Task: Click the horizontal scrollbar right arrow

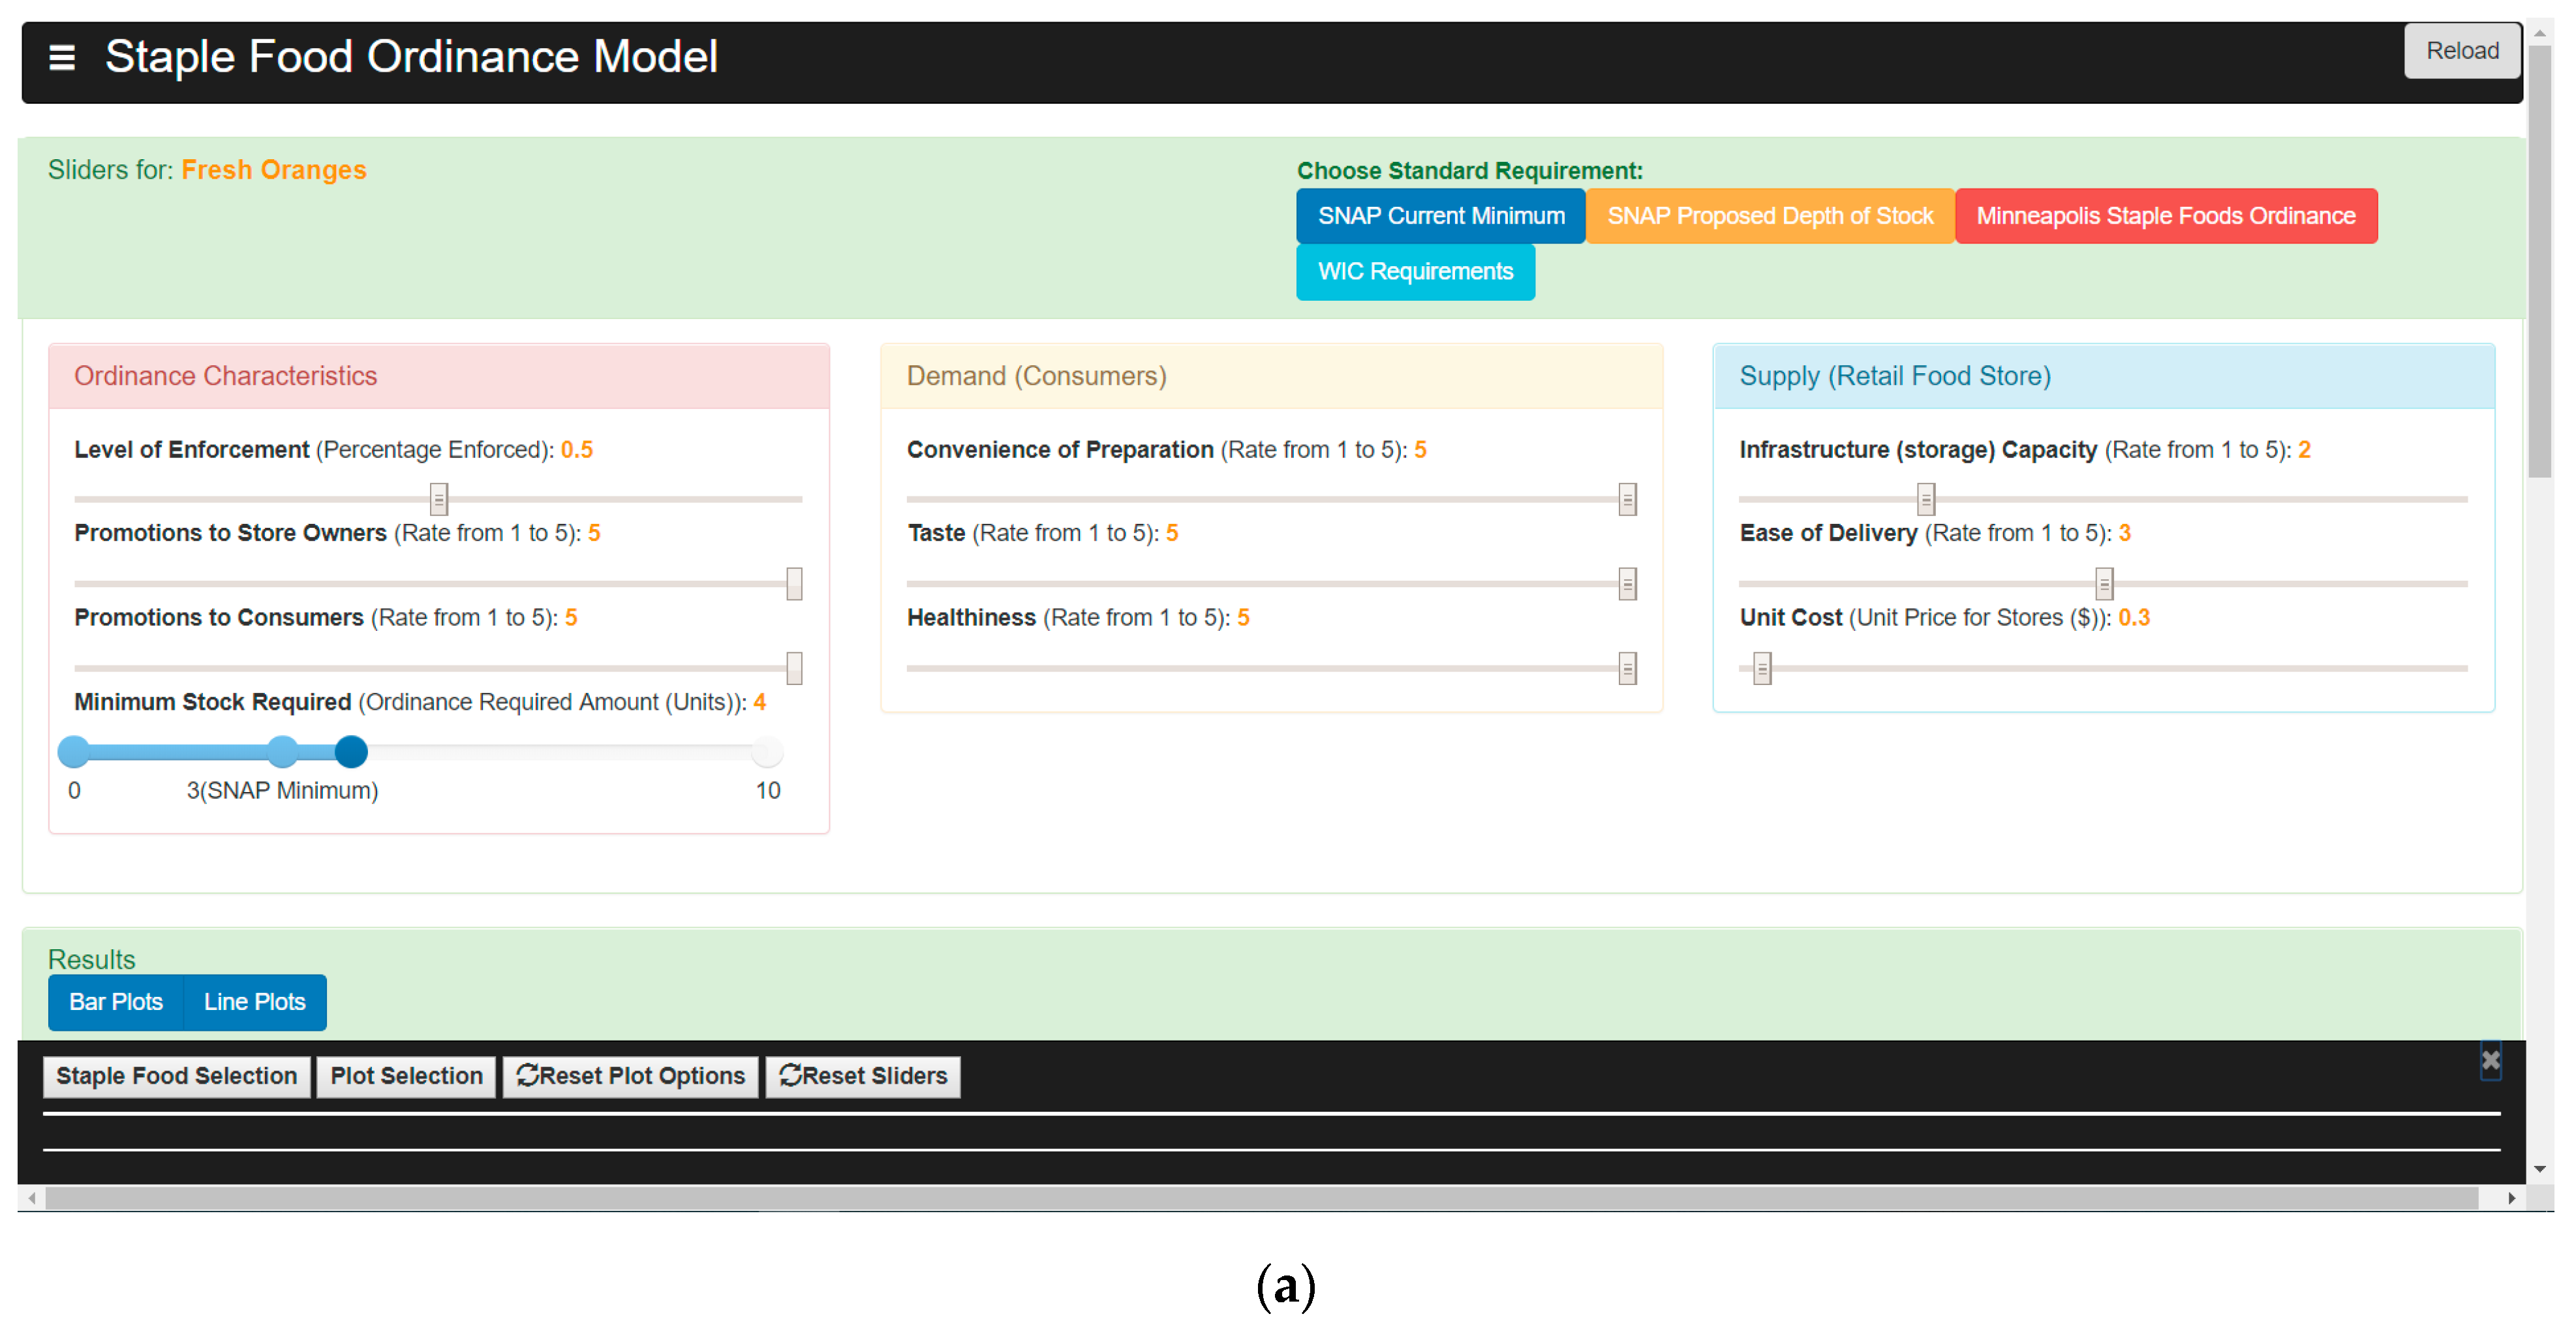Action: (2511, 1198)
